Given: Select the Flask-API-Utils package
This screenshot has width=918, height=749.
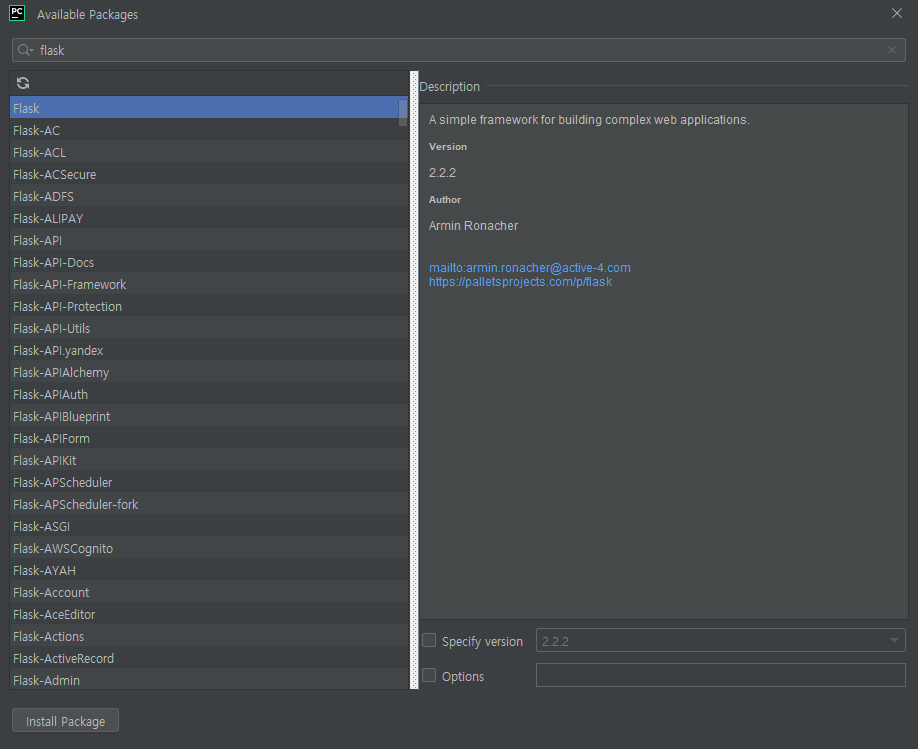Looking at the screenshot, I should (x=209, y=328).
